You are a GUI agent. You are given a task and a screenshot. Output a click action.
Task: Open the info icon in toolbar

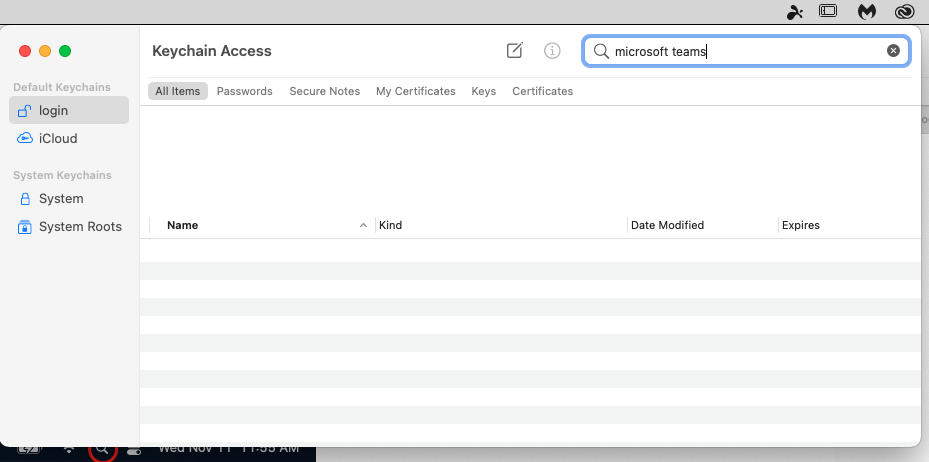click(x=552, y=51)
